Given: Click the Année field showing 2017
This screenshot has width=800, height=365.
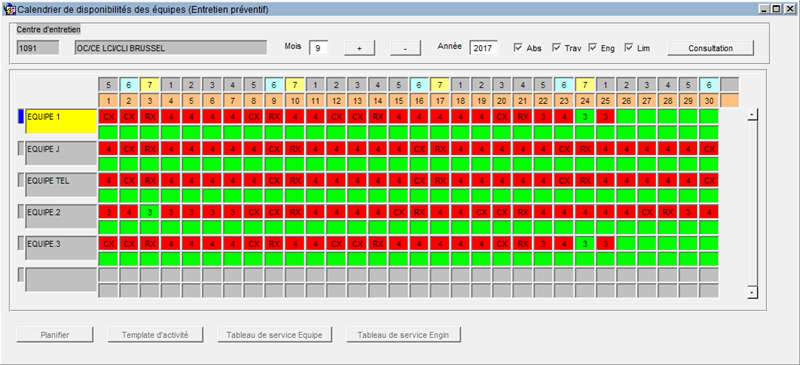Looking at the screenshot, I should point(483,48).
